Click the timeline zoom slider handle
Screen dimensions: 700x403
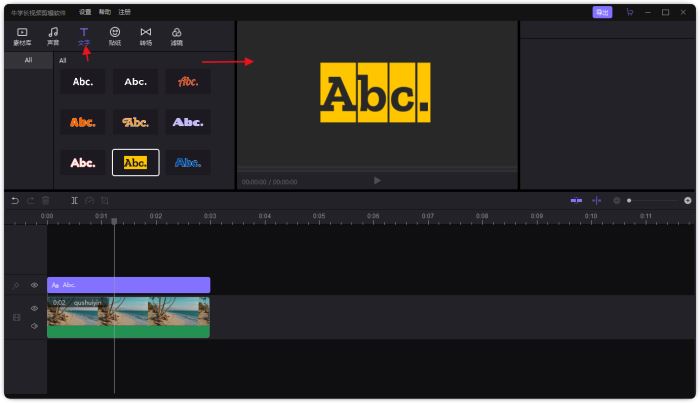[629, 201]
